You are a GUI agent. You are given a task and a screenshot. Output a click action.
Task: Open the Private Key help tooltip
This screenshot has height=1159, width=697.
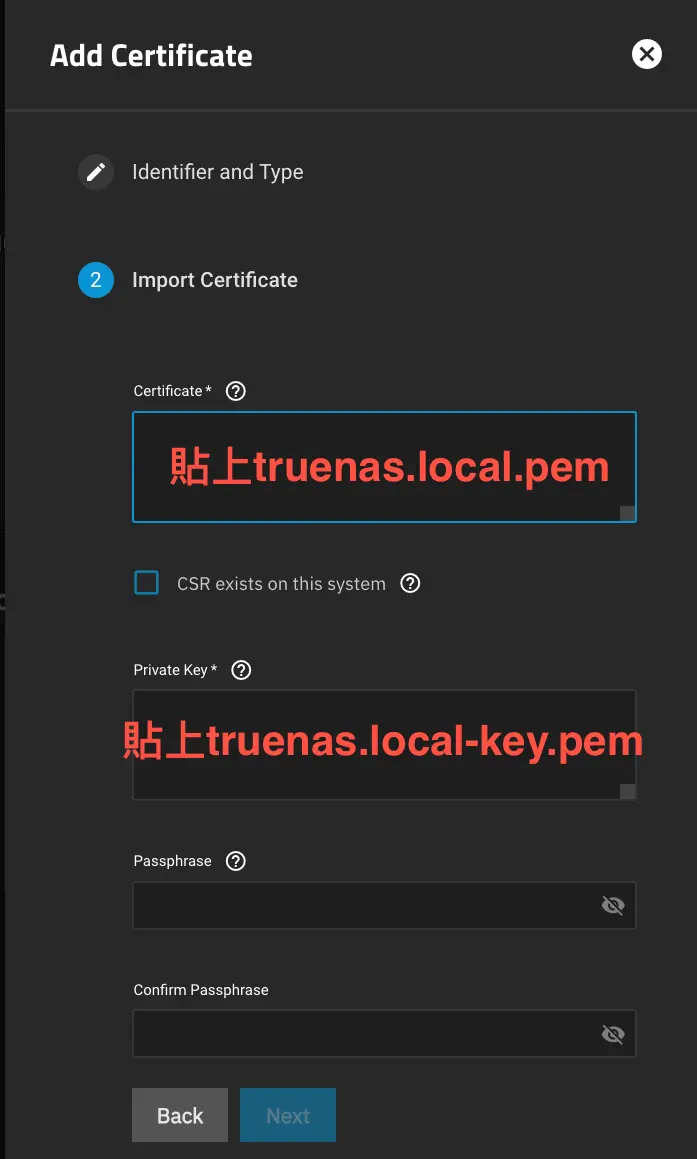240,670
